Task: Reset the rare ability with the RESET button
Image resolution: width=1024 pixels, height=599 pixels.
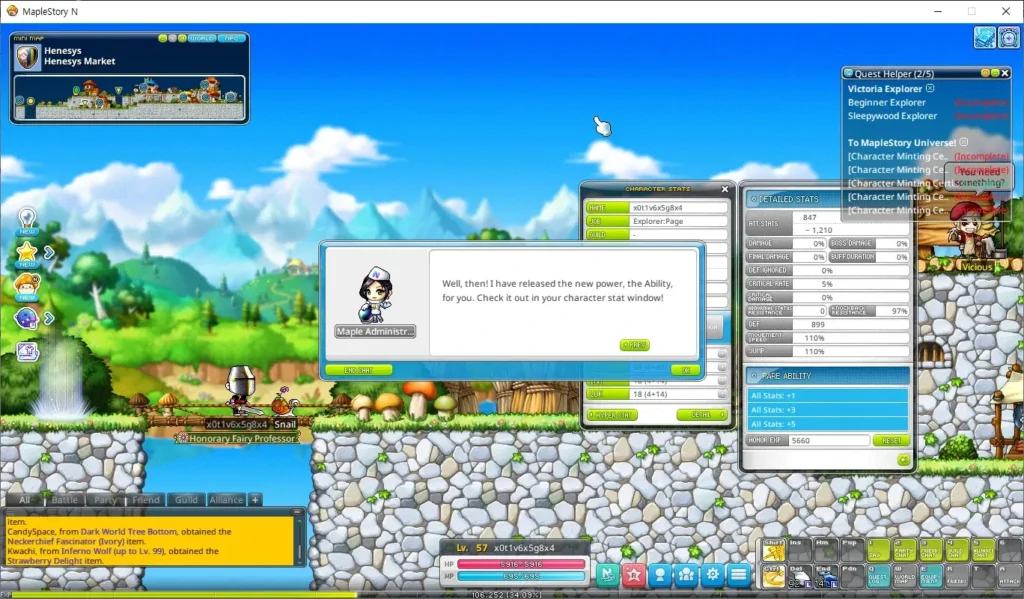Action: [891, 440]
